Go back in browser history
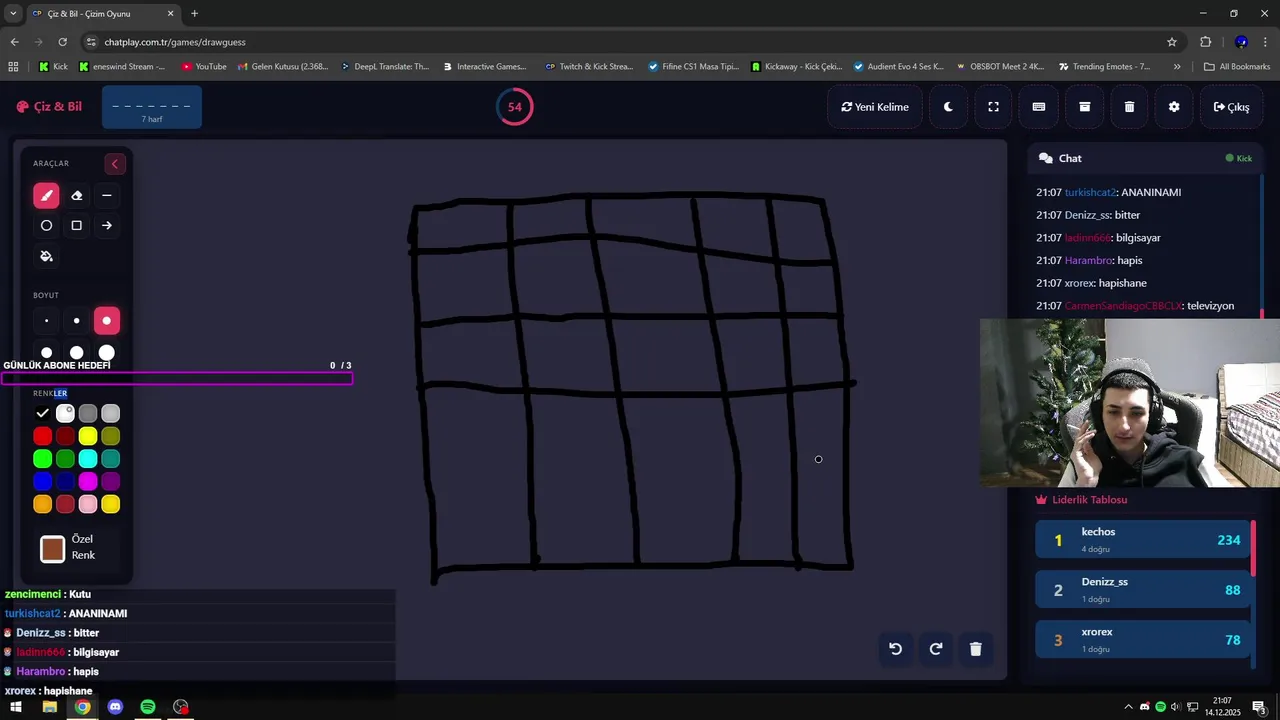The width and height of the screenshot is (1280, 720). point(14,42)
